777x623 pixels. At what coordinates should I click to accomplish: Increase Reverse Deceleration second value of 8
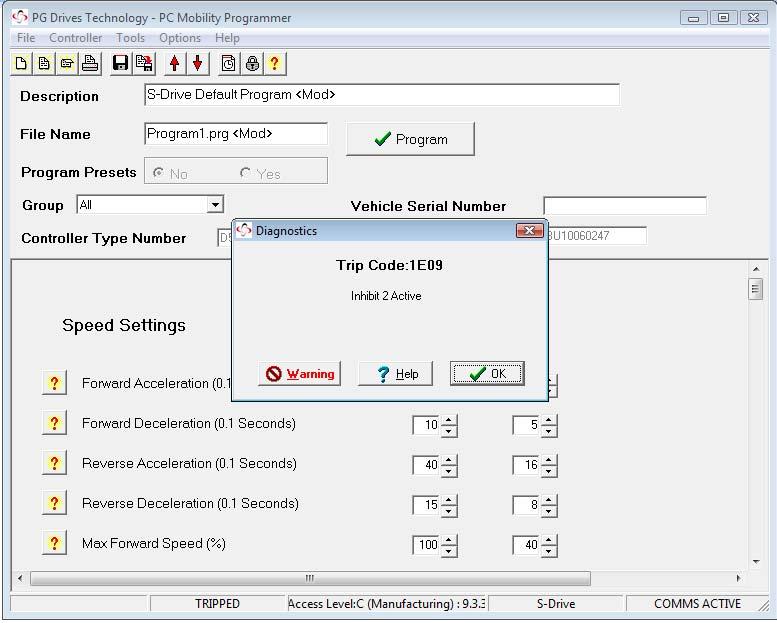coord(549,500)
